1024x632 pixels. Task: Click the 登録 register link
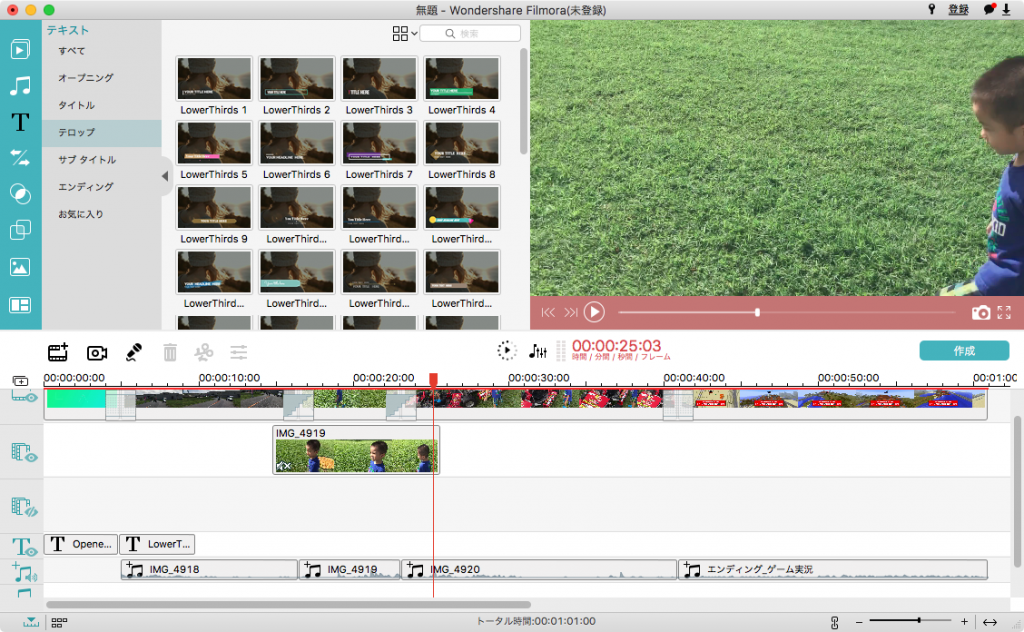pos(958,9)
